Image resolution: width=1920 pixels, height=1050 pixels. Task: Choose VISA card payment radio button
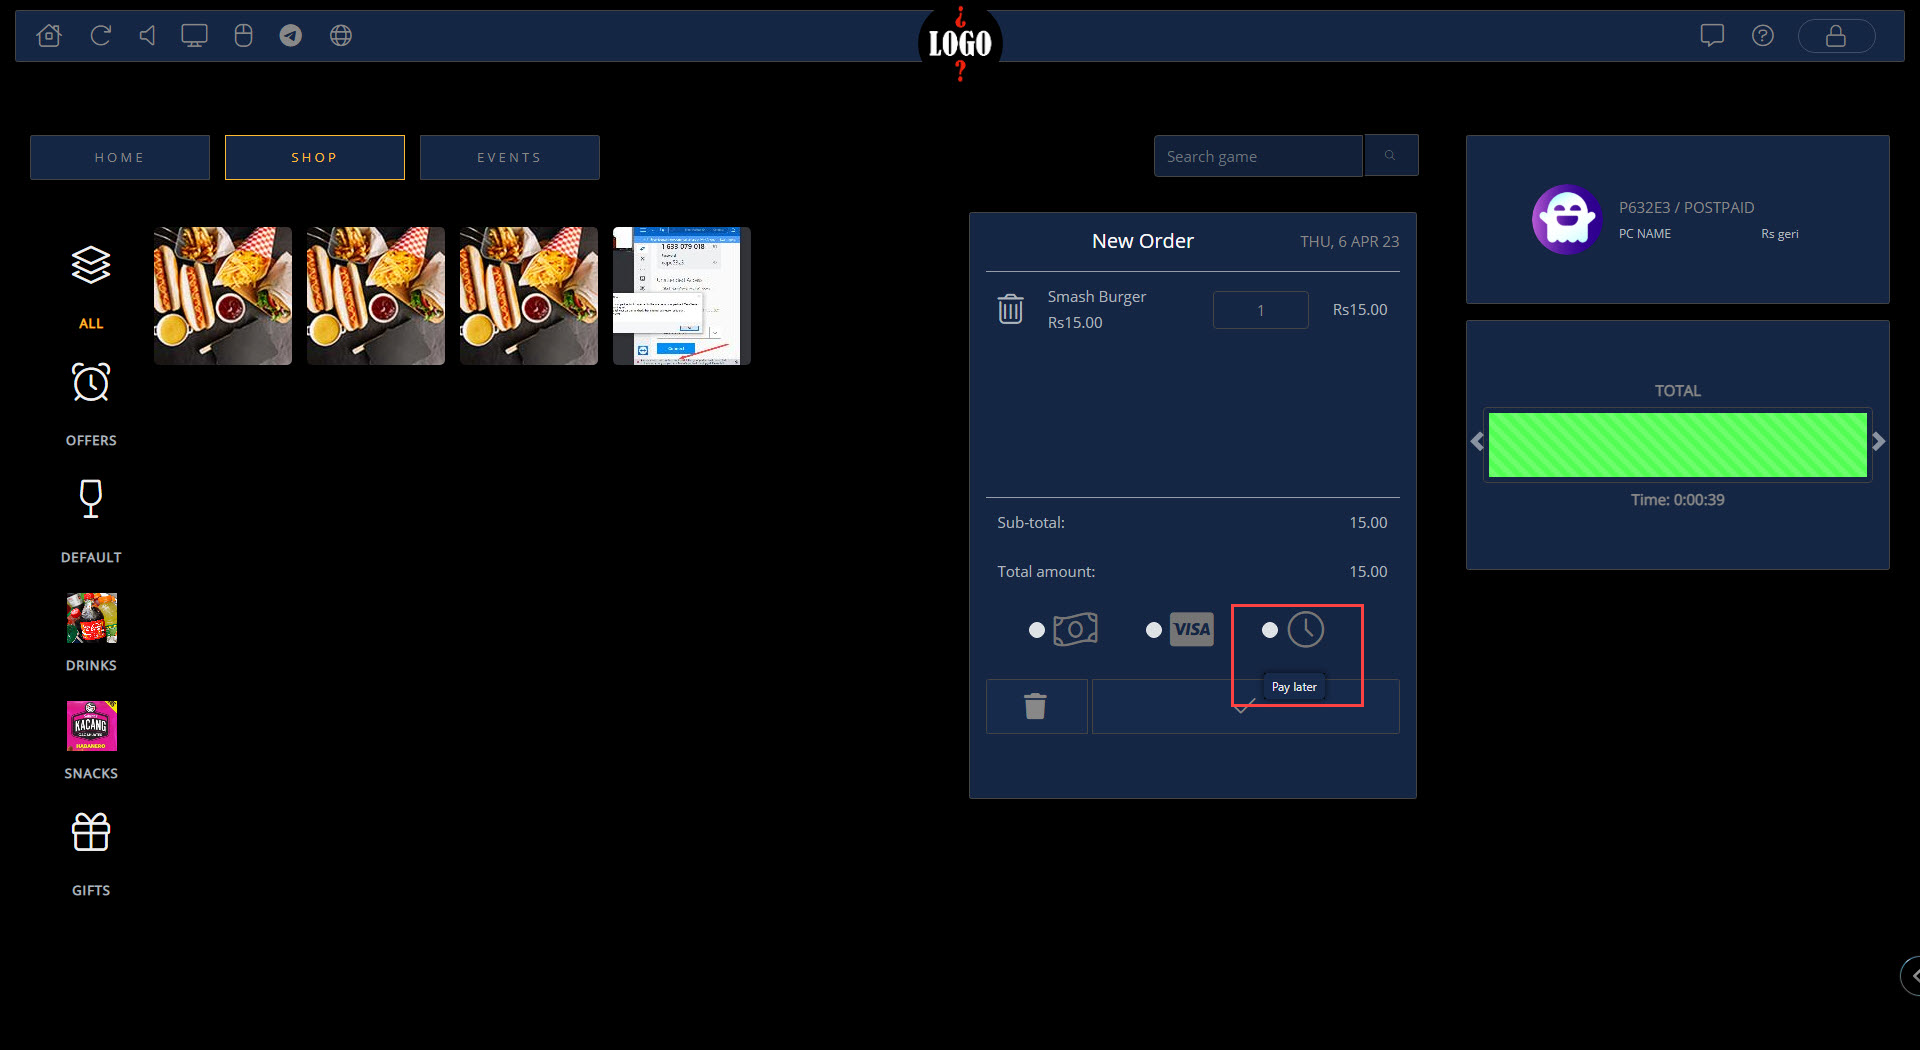click(x=1154, y=630)
